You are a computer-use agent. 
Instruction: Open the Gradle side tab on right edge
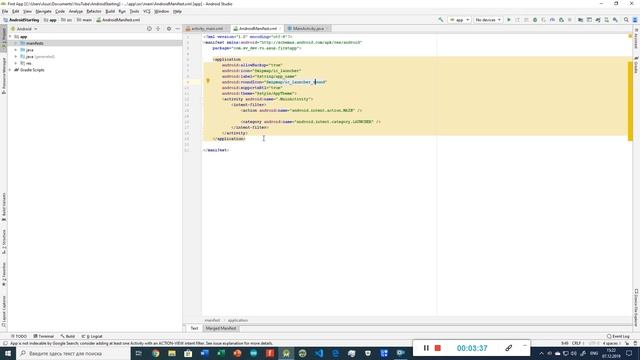pos(636,65)
